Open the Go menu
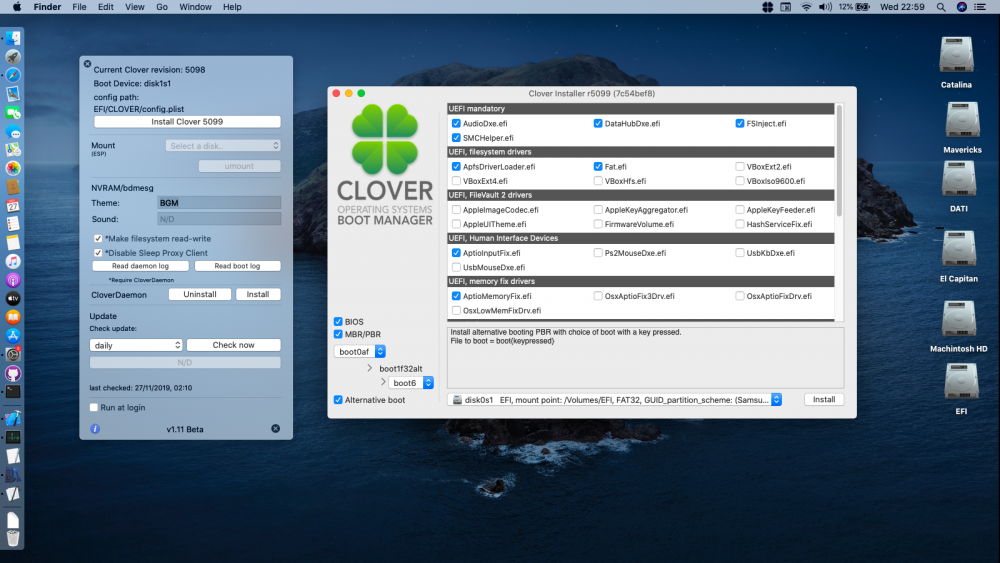Screen dimensions: 1000x563 tap(162, 7)
